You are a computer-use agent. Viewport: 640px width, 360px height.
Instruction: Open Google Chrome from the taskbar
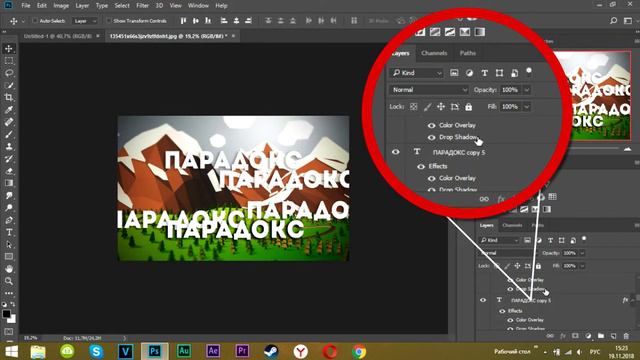[x=359, y=351]
